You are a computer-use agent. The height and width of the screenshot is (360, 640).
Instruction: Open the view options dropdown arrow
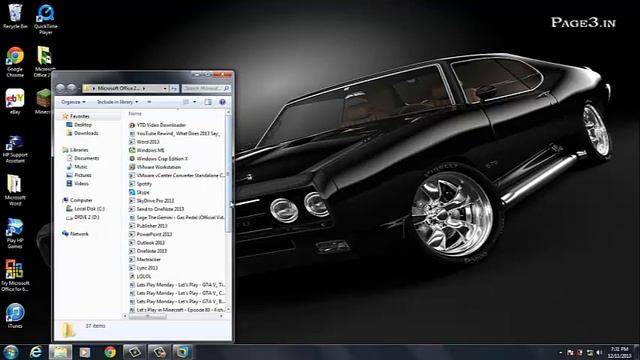tap(195, 102)
